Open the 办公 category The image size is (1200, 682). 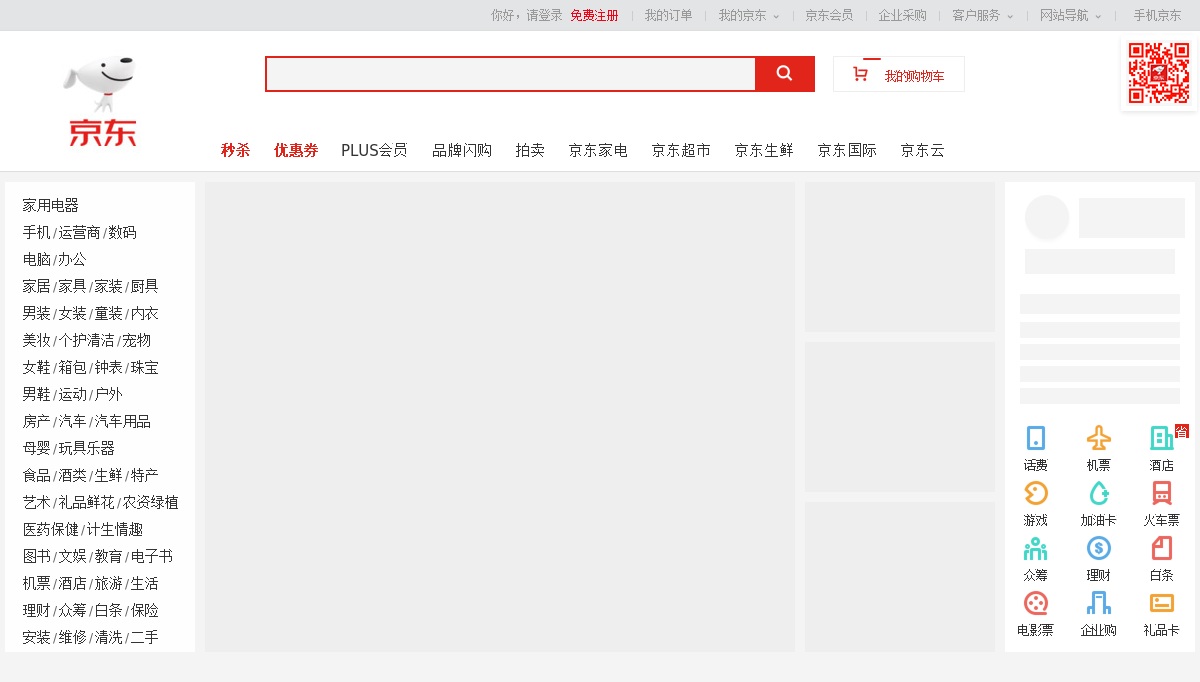(72, 259)
